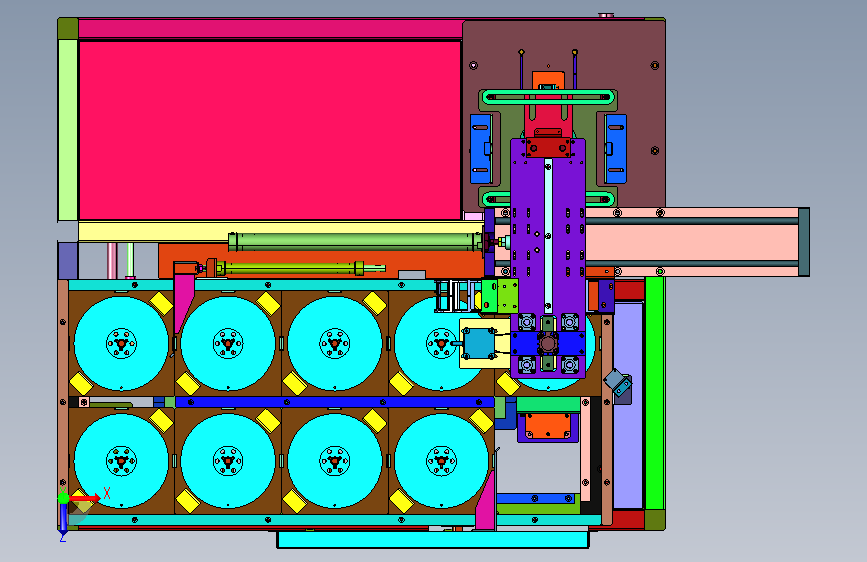The image size is (867, 562).
Task: Select the bottom-left cyan disc in the lower row
Action: 121,461
